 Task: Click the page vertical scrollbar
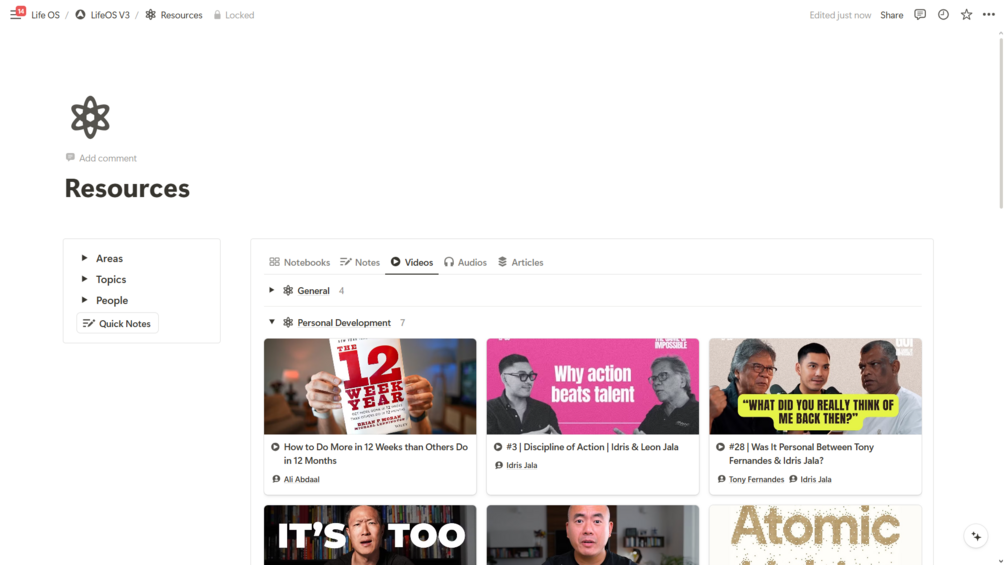[x=1001, y=122]
